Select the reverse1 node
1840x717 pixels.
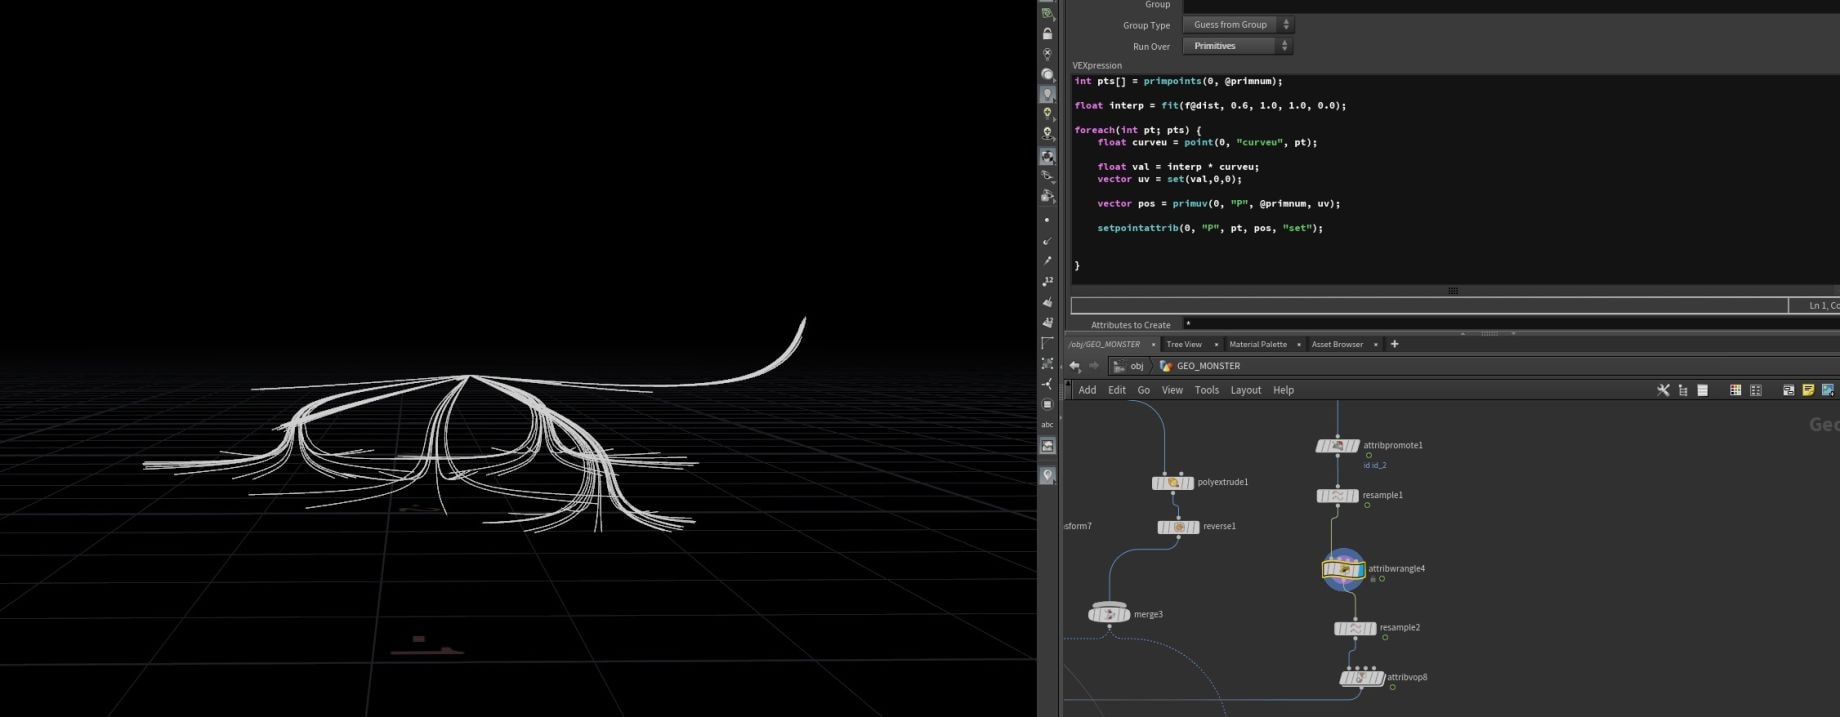pos(1178,527)
